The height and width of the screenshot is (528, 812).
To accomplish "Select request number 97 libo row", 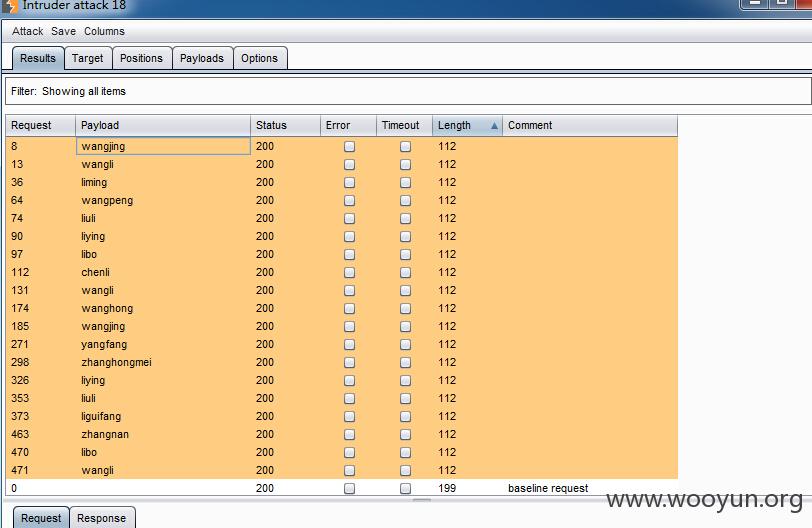I will click(x=342, y=254).
